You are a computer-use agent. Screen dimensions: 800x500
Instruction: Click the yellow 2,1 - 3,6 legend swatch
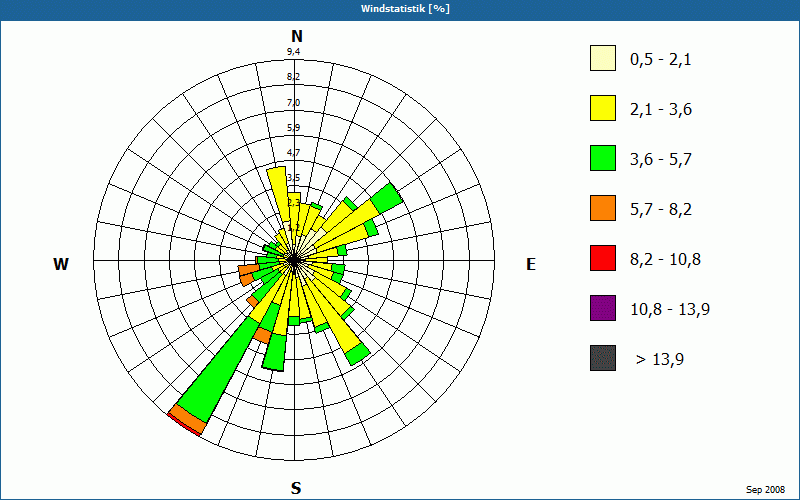coord(603,108)
